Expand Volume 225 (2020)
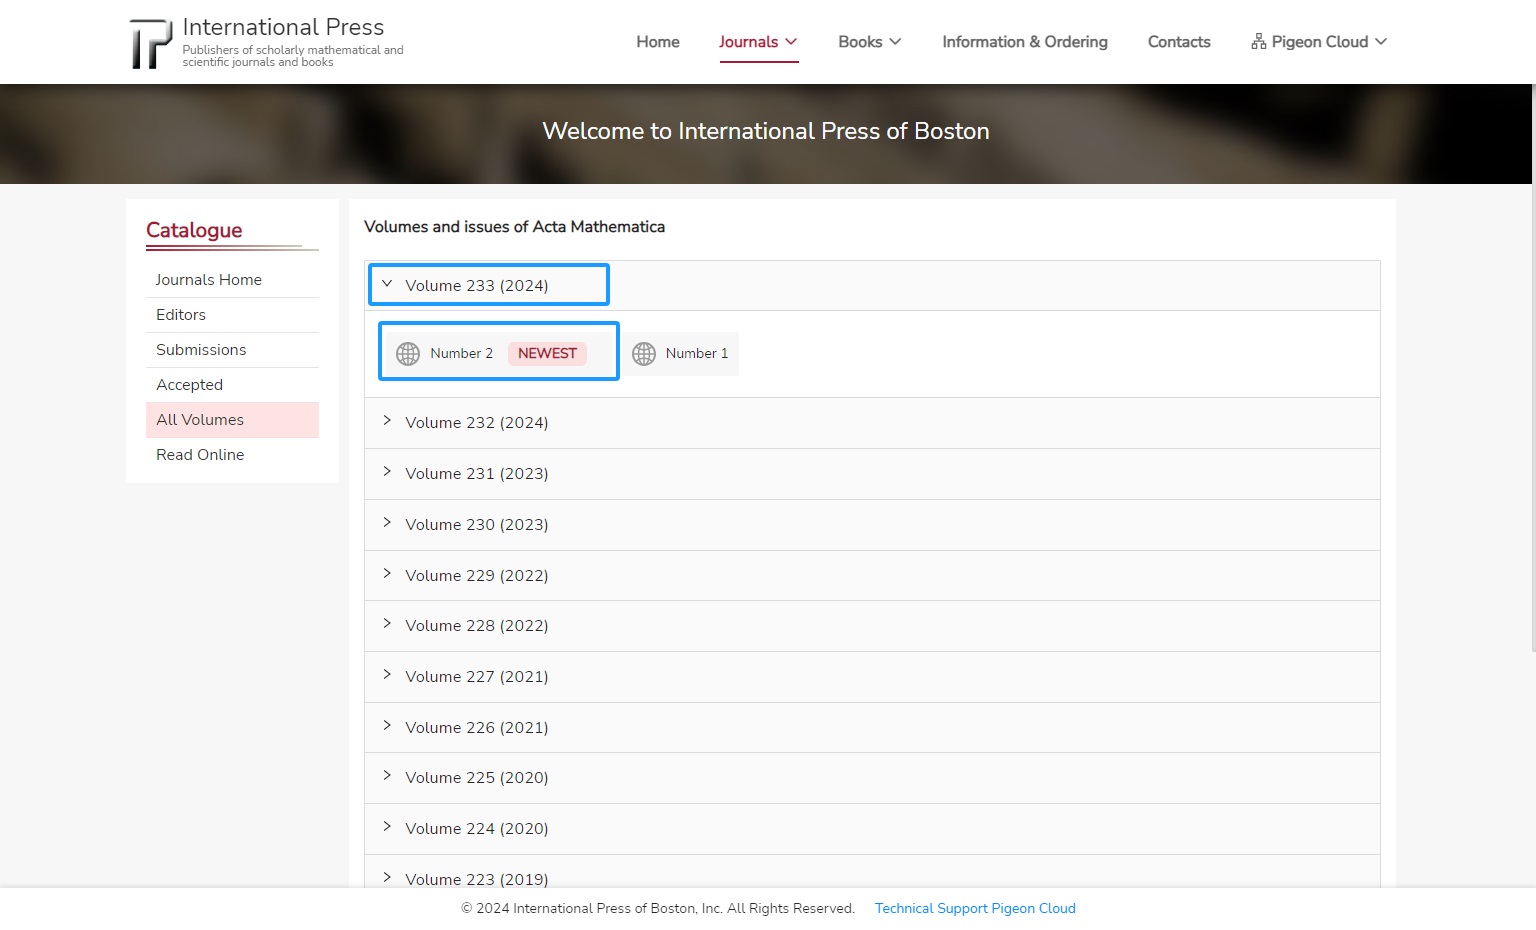This screenshot has width=1536, height=930. tap(872, 777)
